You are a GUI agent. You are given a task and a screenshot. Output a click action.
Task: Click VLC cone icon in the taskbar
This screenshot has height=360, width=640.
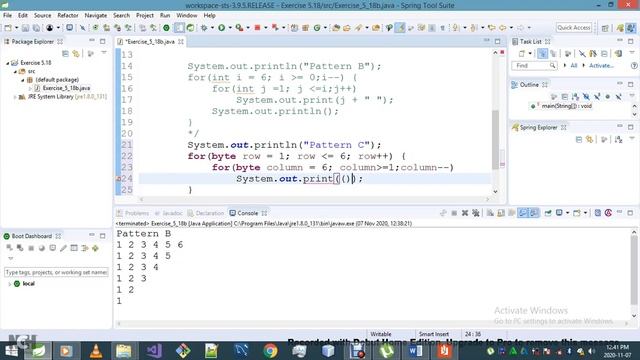coord(96,351)
